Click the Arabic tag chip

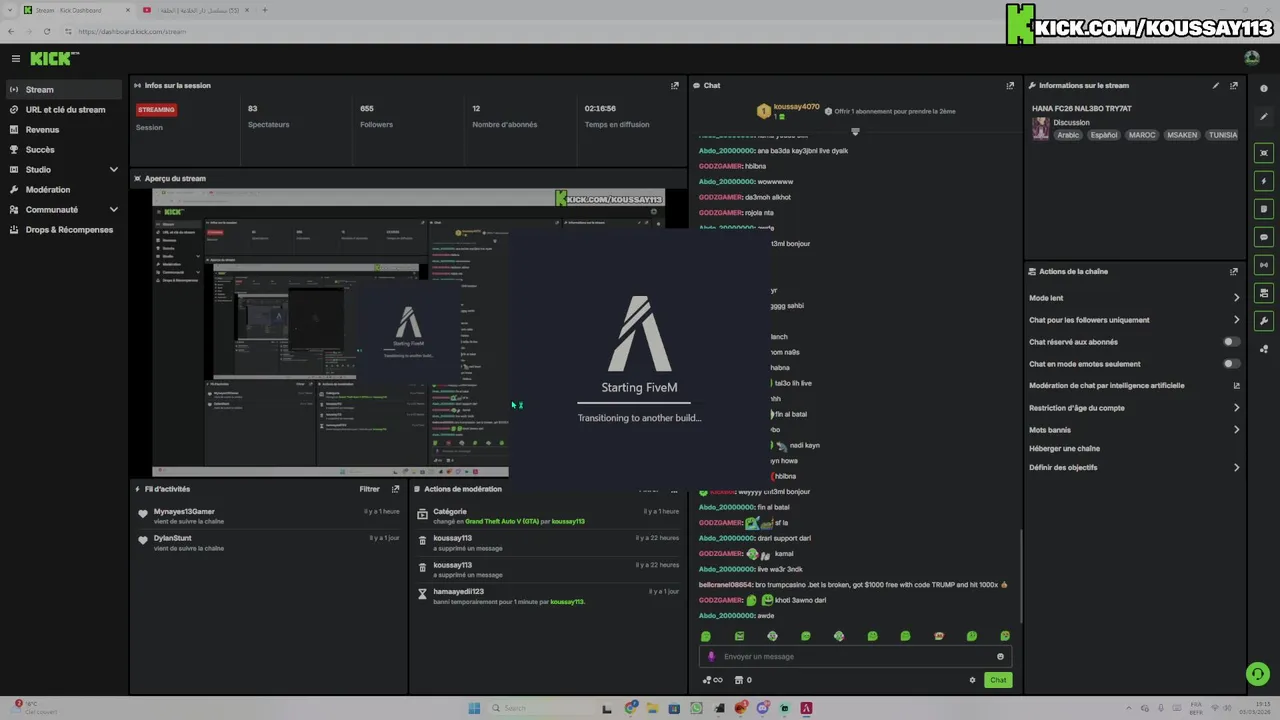(1069, 135)
